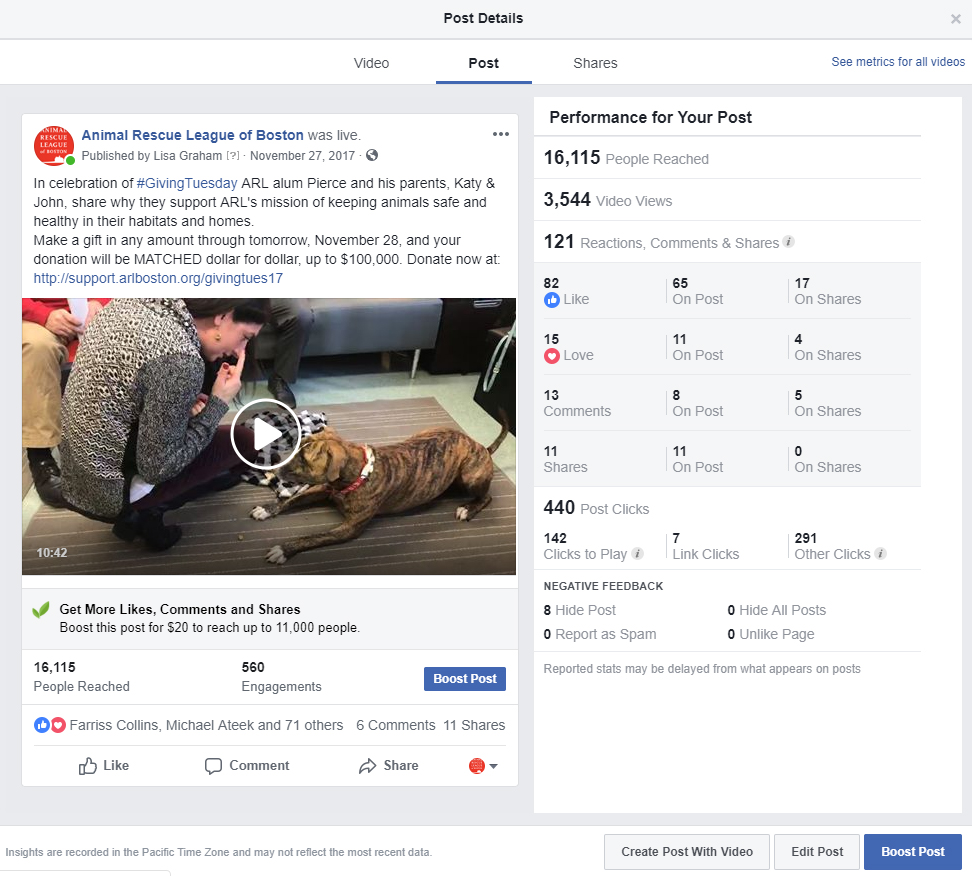Click the Edit Post button

(817, 852)
